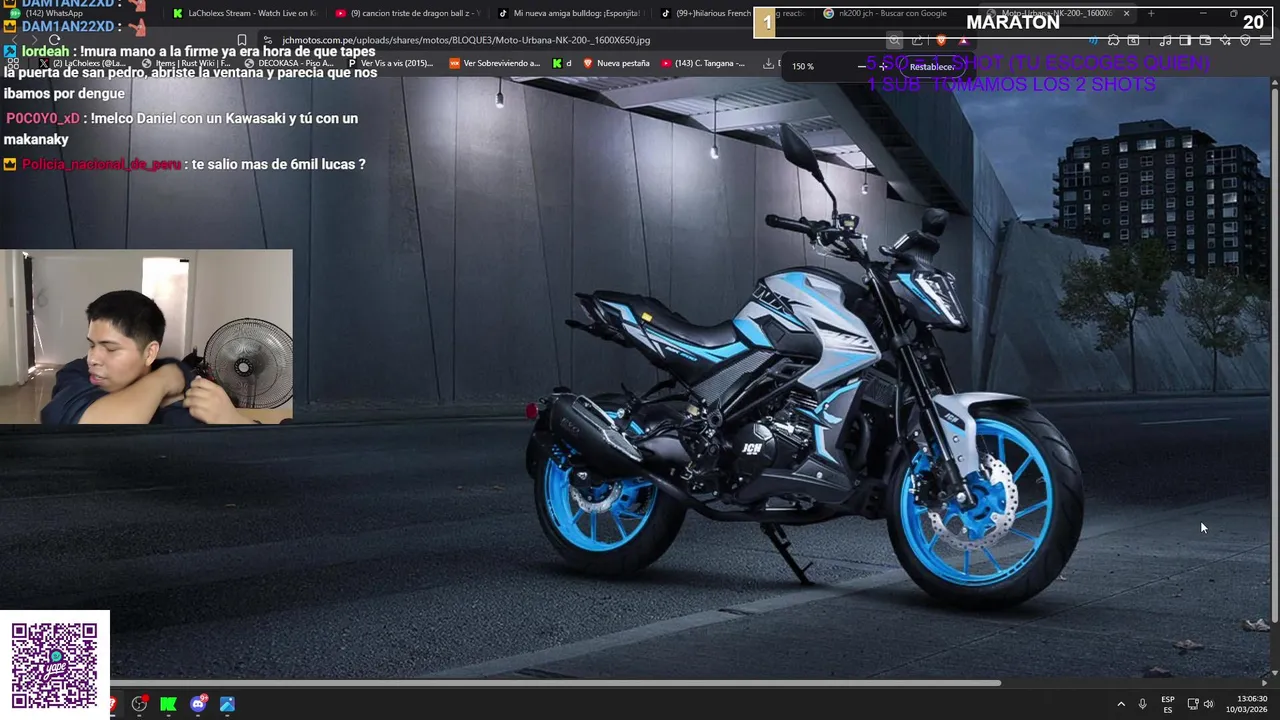The width and height of the screenshot is (1280, 720).
Task: Click the webcam overlay showing the streamer
Action: click(x=146, y=337)
